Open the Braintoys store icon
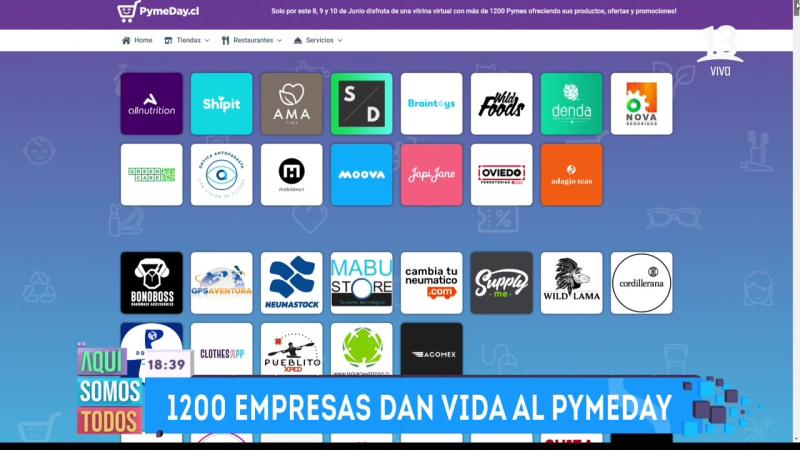 click(432, 104)
